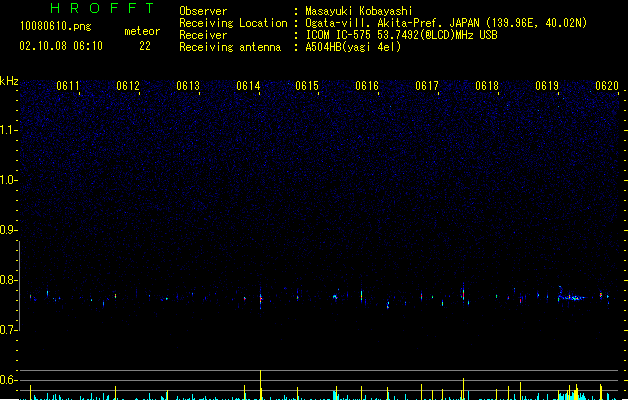The image size is (629, 400).
Task: Select the ICOM IC-575 receiver text
Action: 401,35
